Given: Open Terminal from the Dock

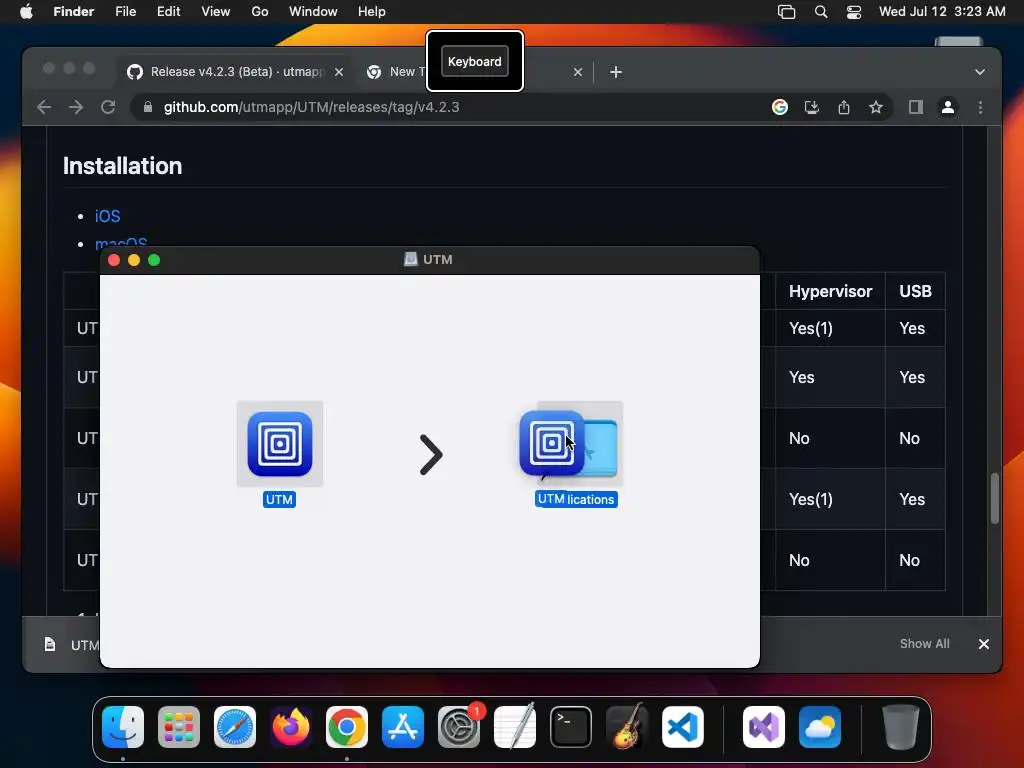Looking at the screenshot, I should point(571,727).
